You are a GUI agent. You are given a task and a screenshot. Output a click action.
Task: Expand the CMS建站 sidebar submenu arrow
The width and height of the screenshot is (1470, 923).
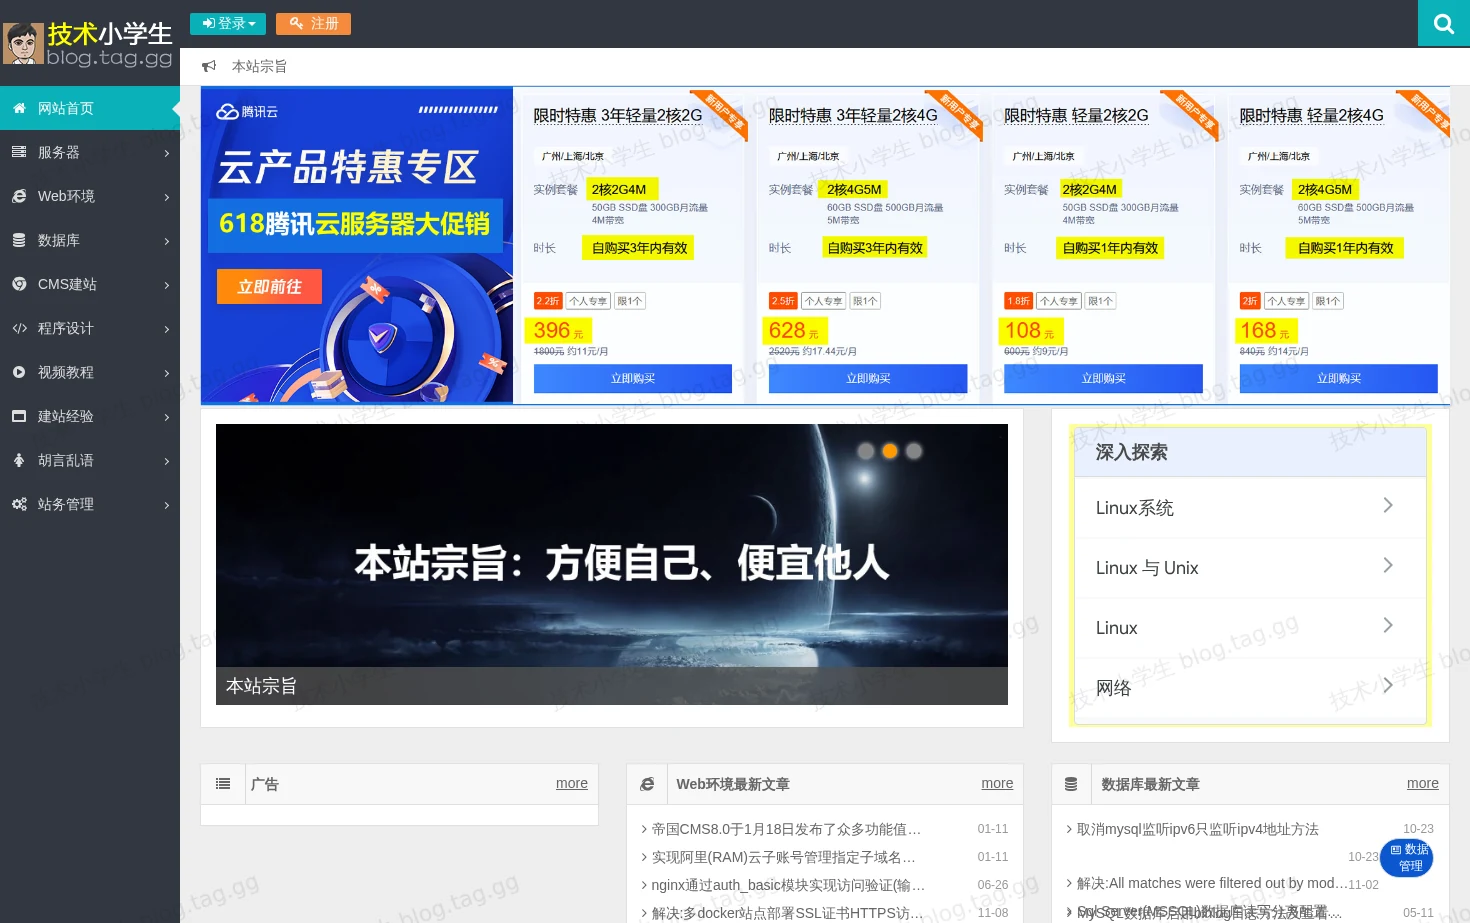pyautogui.click(x=166, y=285)
